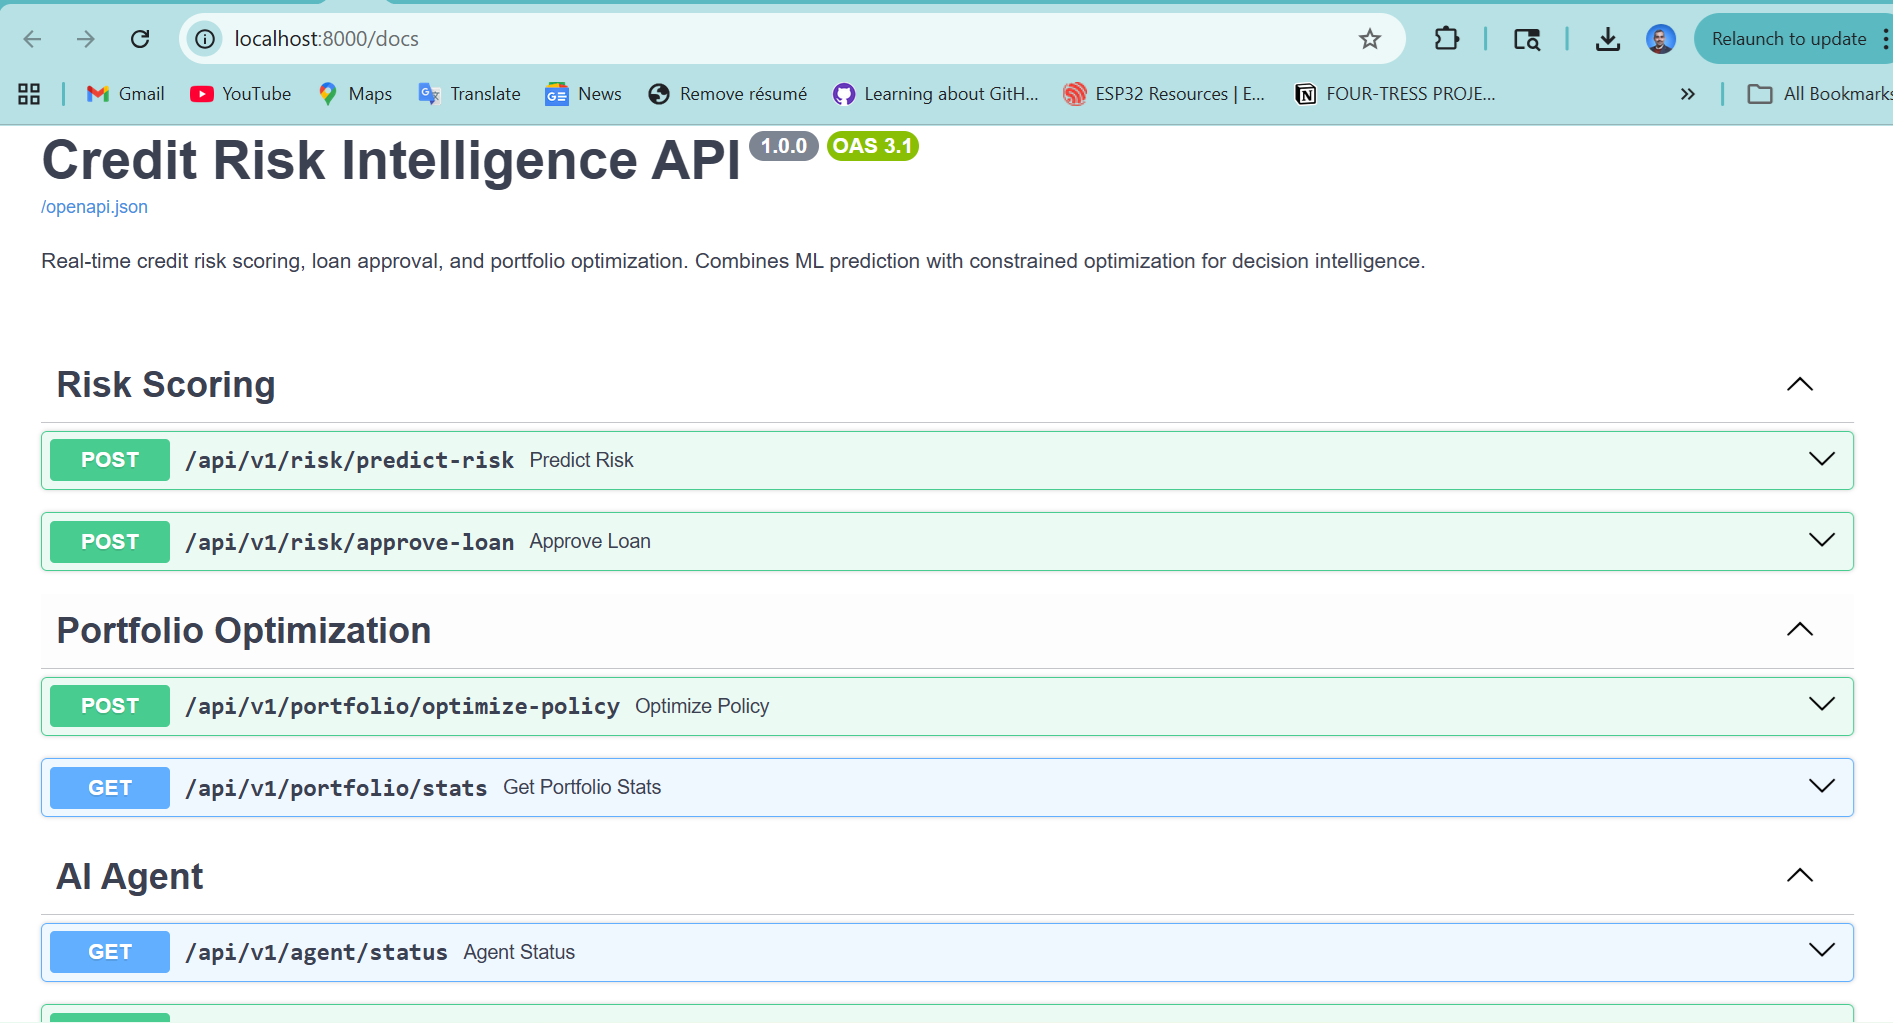The height and width of the screenshot is (1023, 1893).
Task: Open the /openapi.json link
Action: click(x=94, y=207)
